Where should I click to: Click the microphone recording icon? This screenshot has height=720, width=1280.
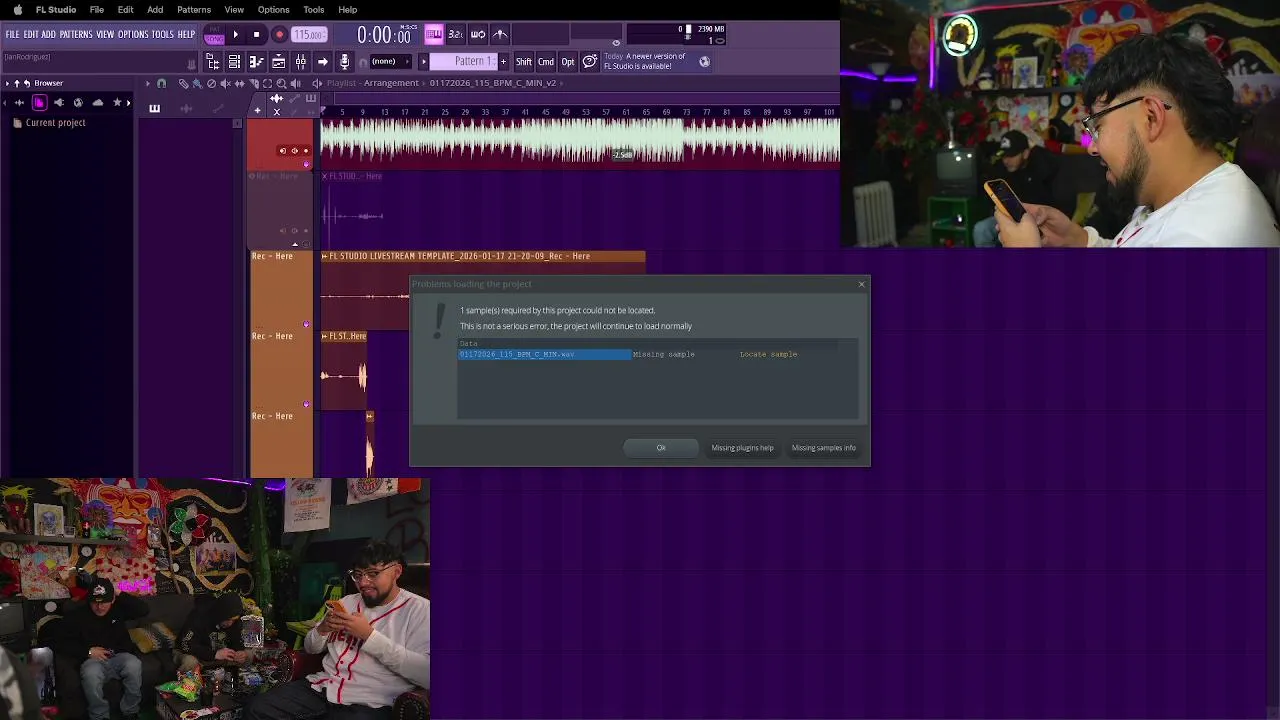344,62
